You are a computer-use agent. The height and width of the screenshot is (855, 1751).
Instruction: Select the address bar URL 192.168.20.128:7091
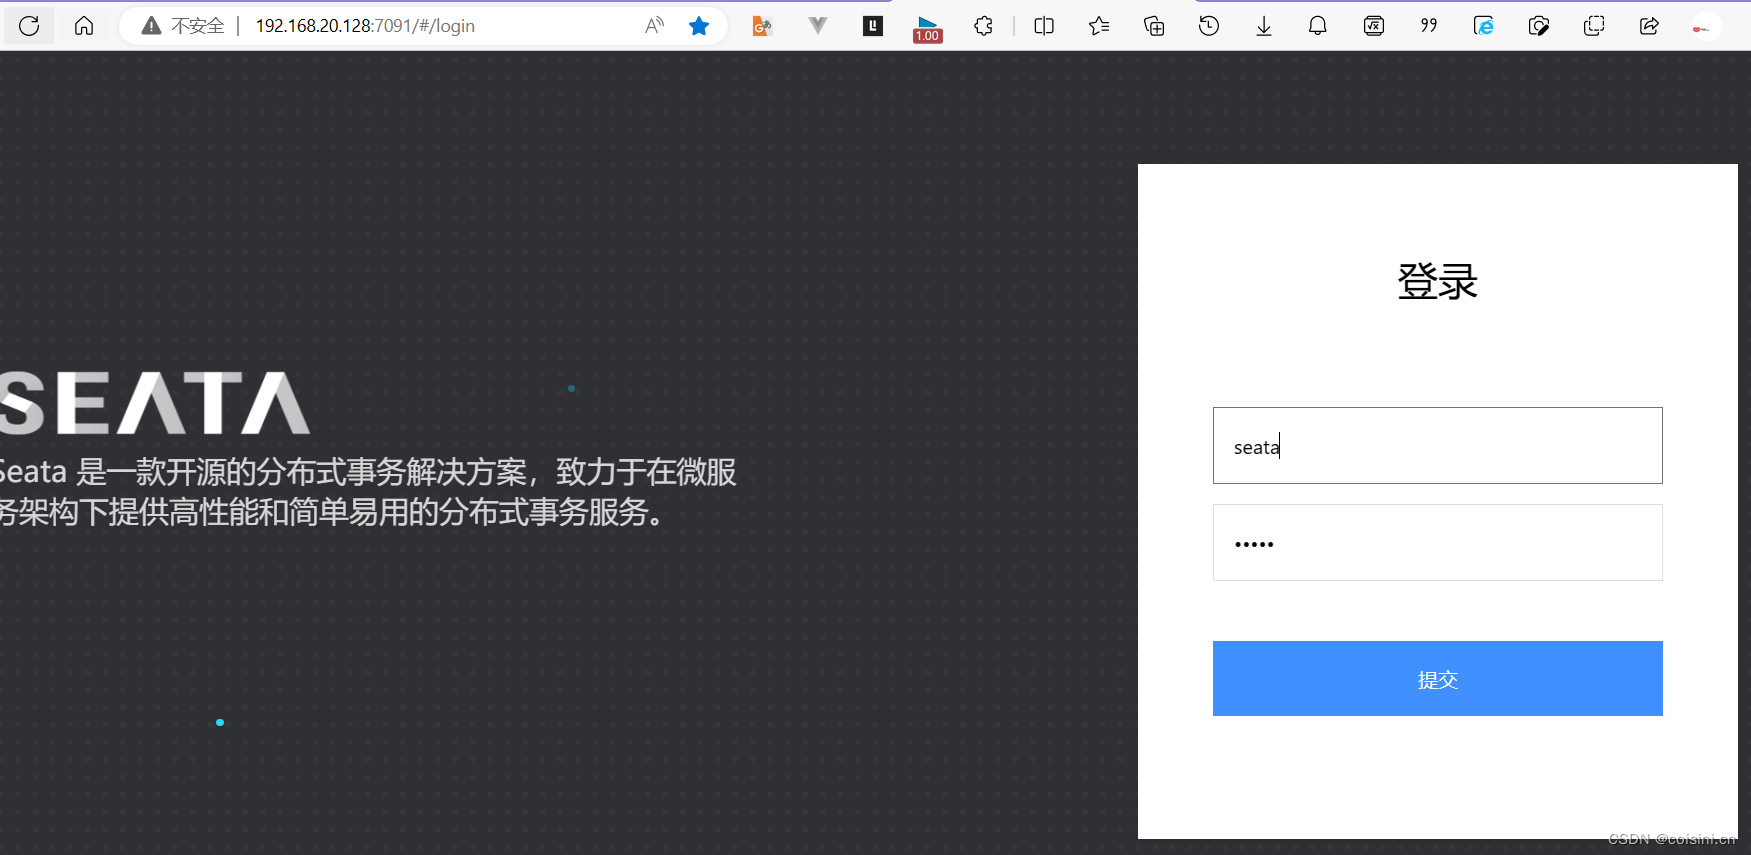365,26
